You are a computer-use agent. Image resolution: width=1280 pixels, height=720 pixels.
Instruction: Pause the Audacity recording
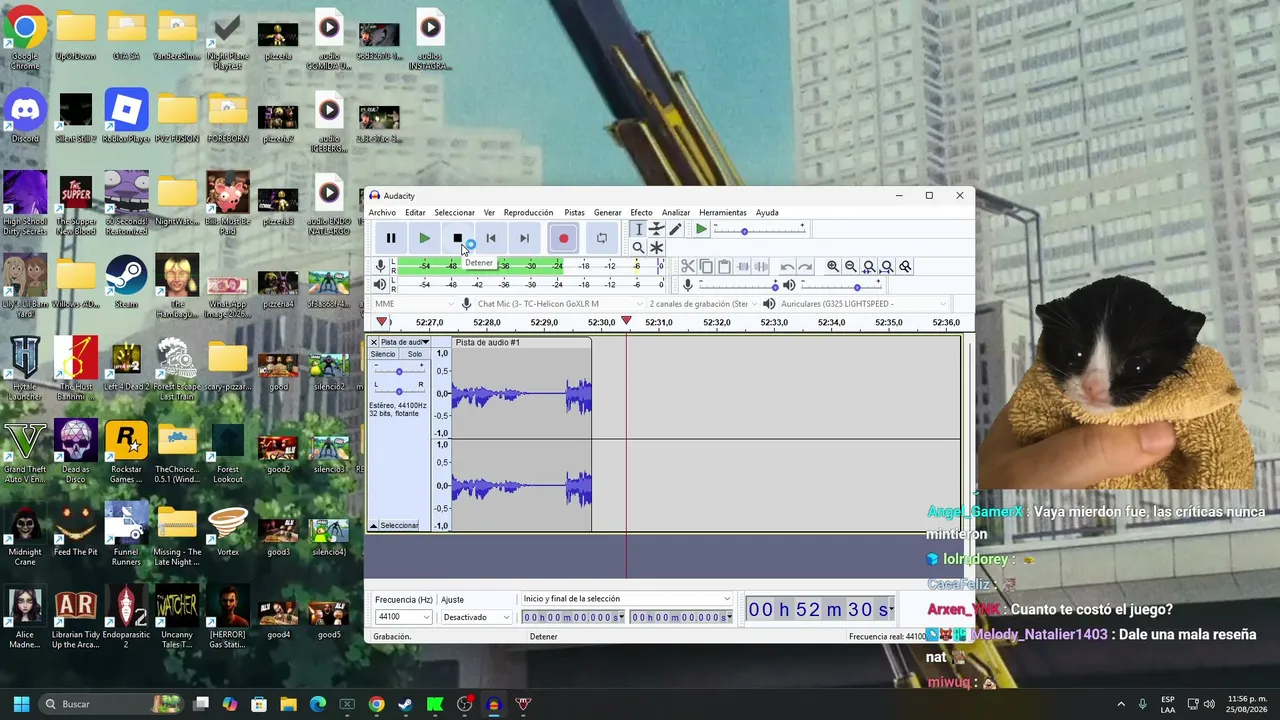(391, 238)
